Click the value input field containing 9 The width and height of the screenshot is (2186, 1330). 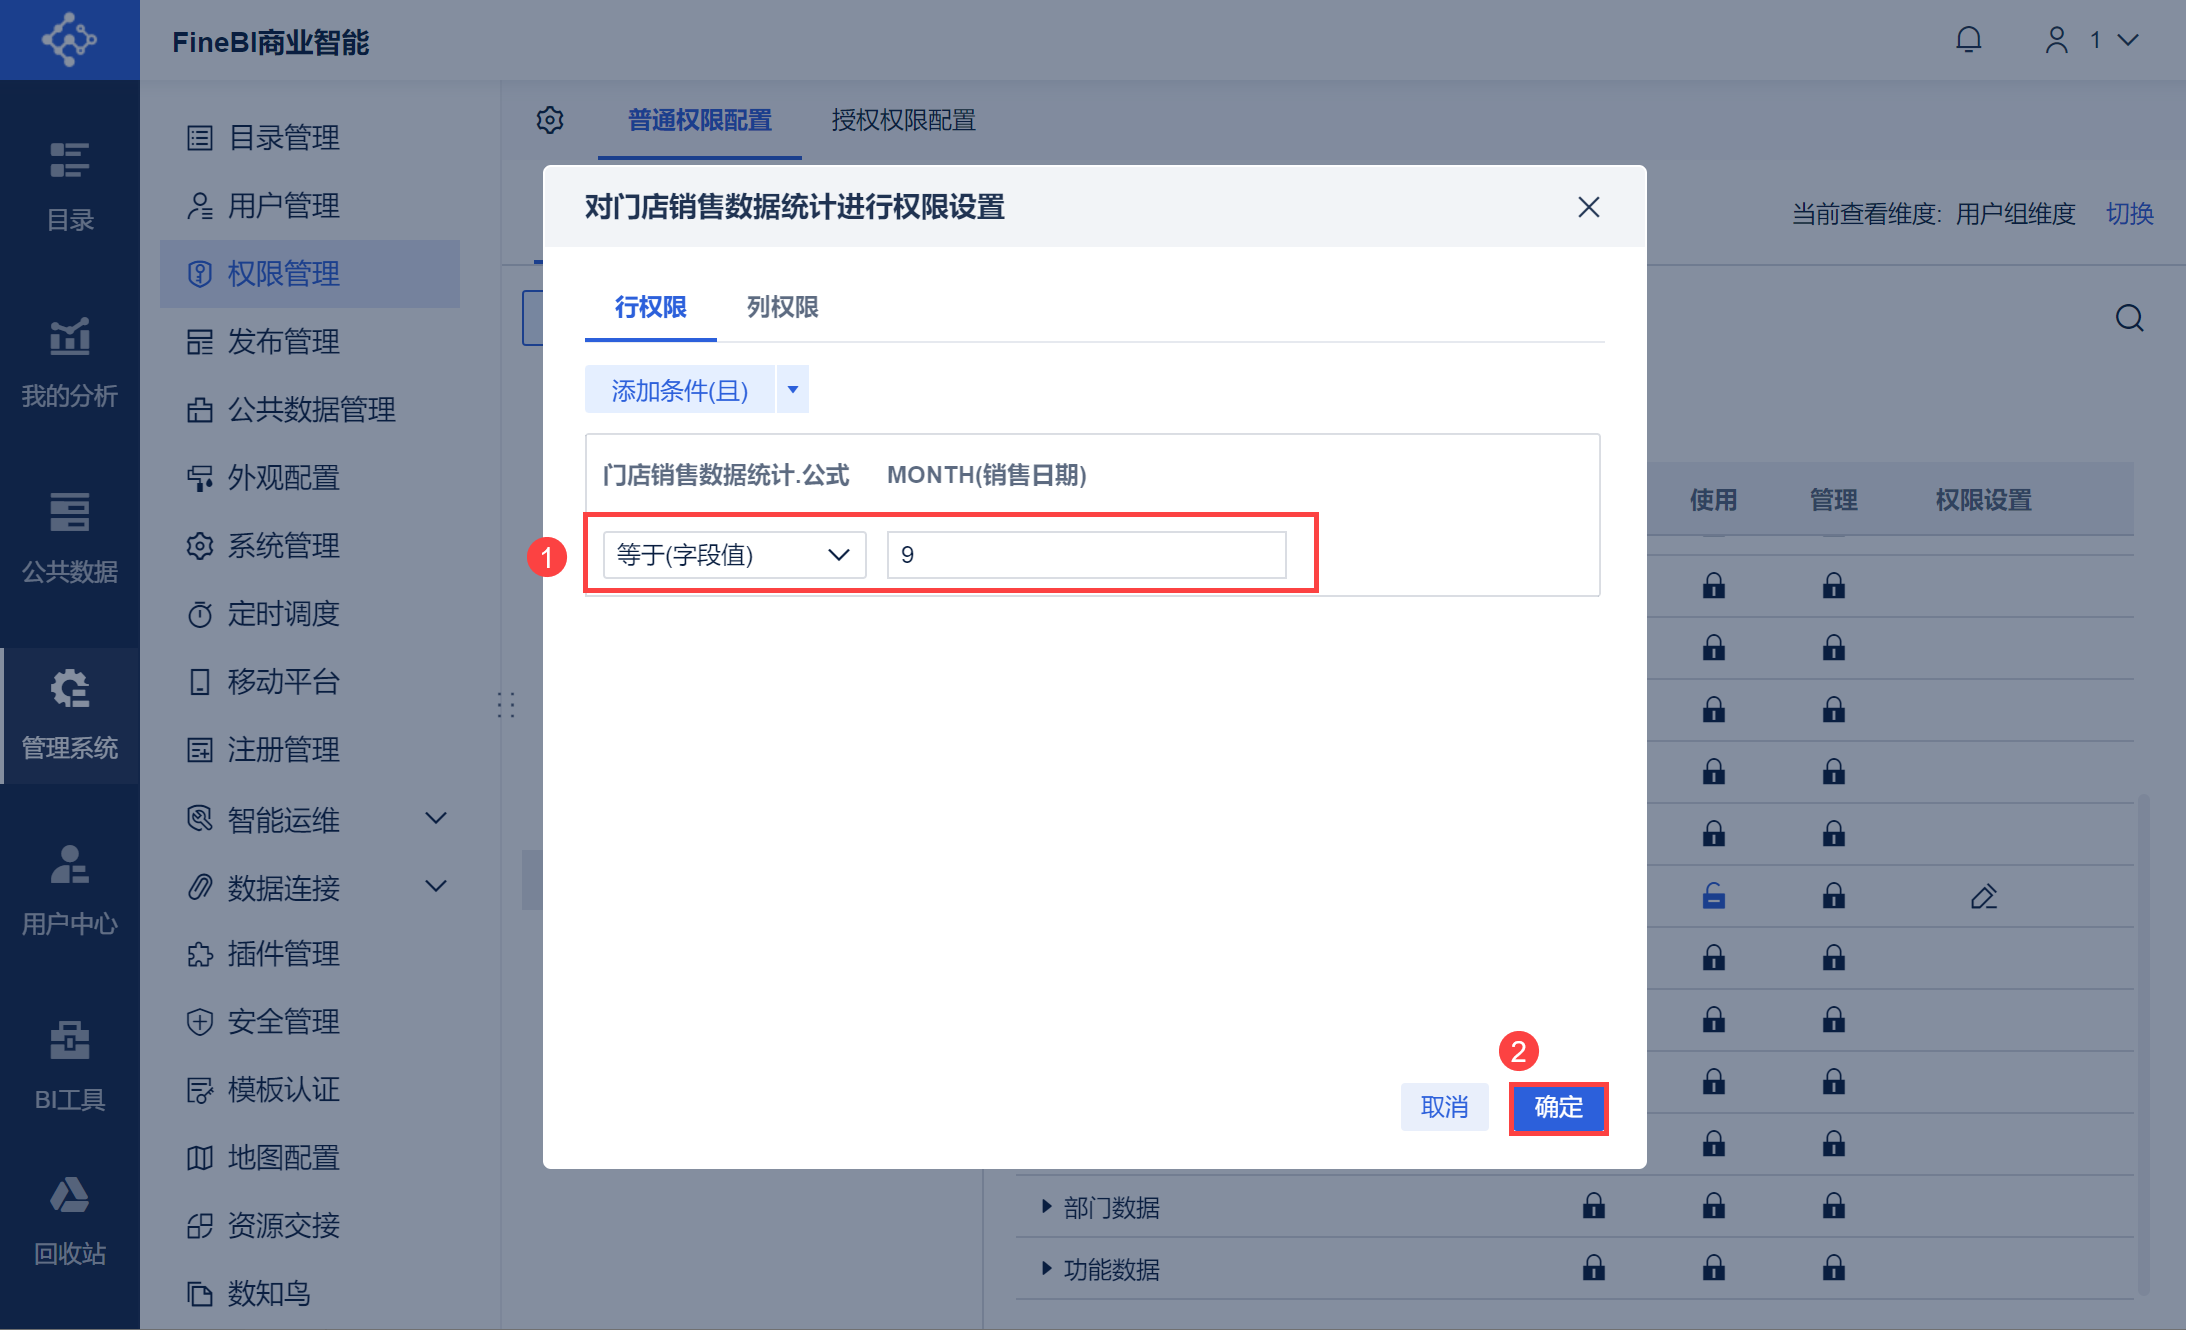(1086, 555)
